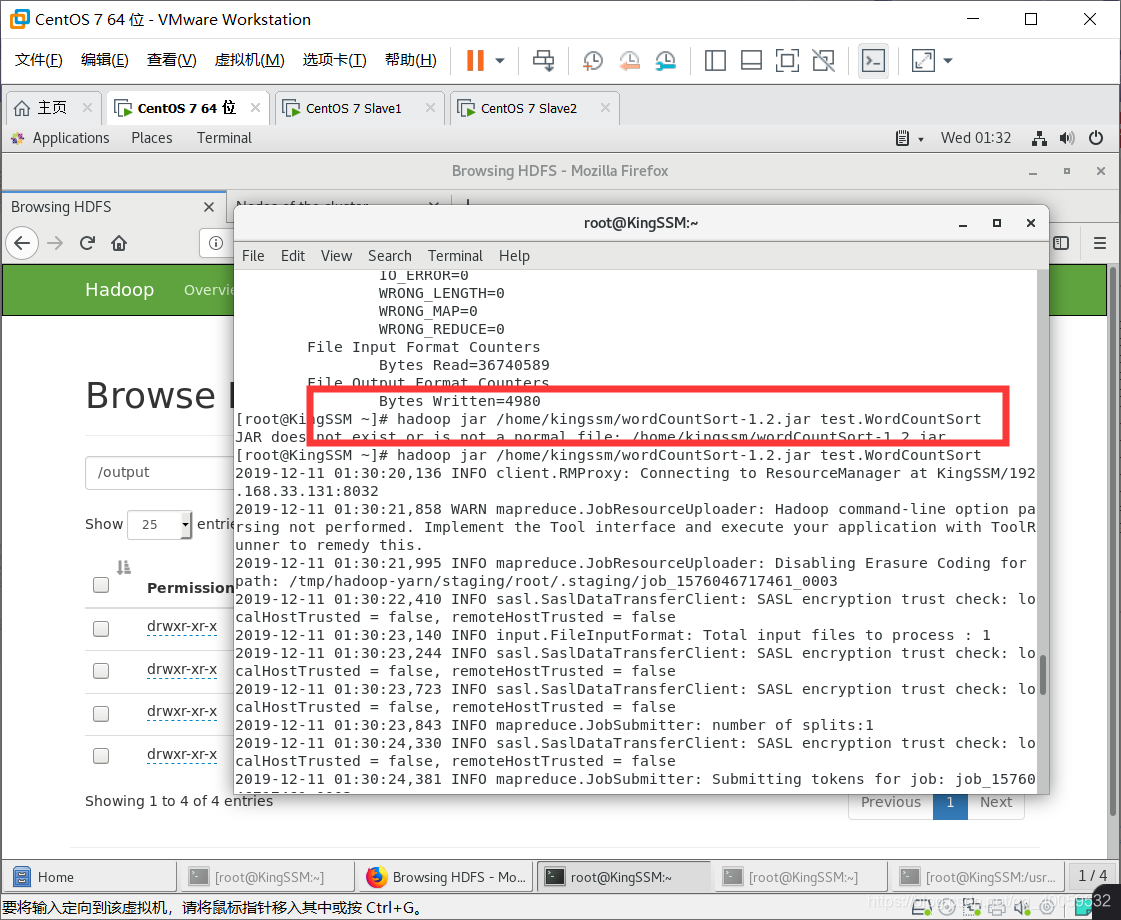Click the /output directory path field

(159, 473)
